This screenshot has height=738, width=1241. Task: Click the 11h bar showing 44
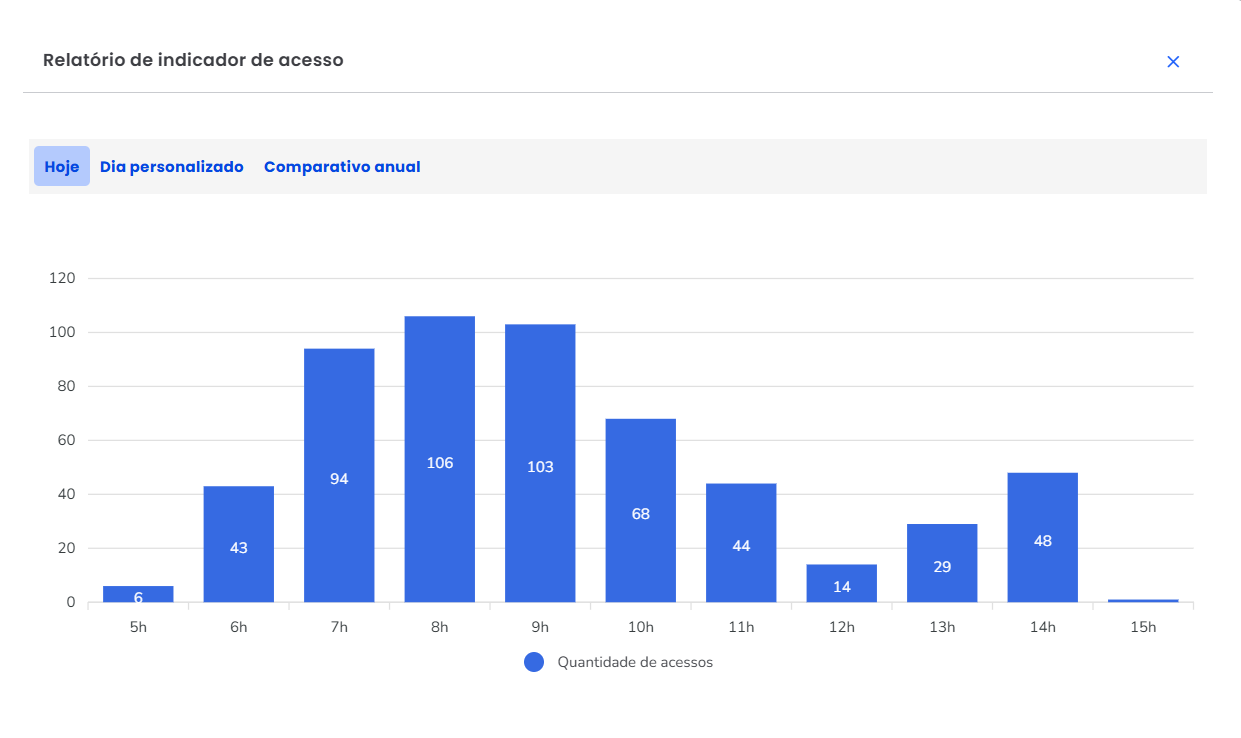(x=741, y=543)
